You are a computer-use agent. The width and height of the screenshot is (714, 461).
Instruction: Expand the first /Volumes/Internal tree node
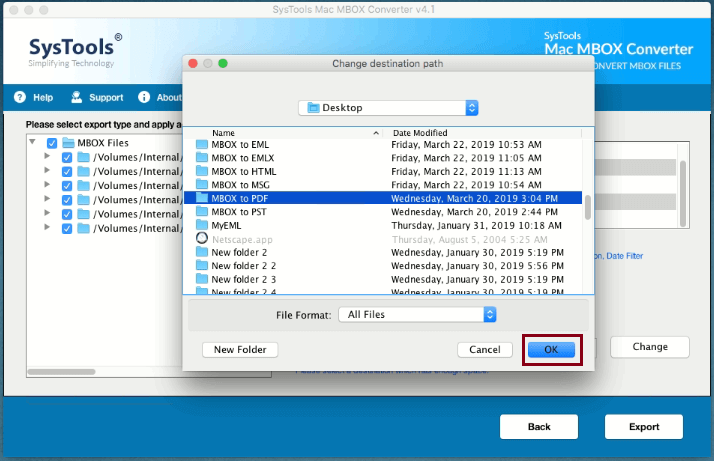(x=47, y=156)
